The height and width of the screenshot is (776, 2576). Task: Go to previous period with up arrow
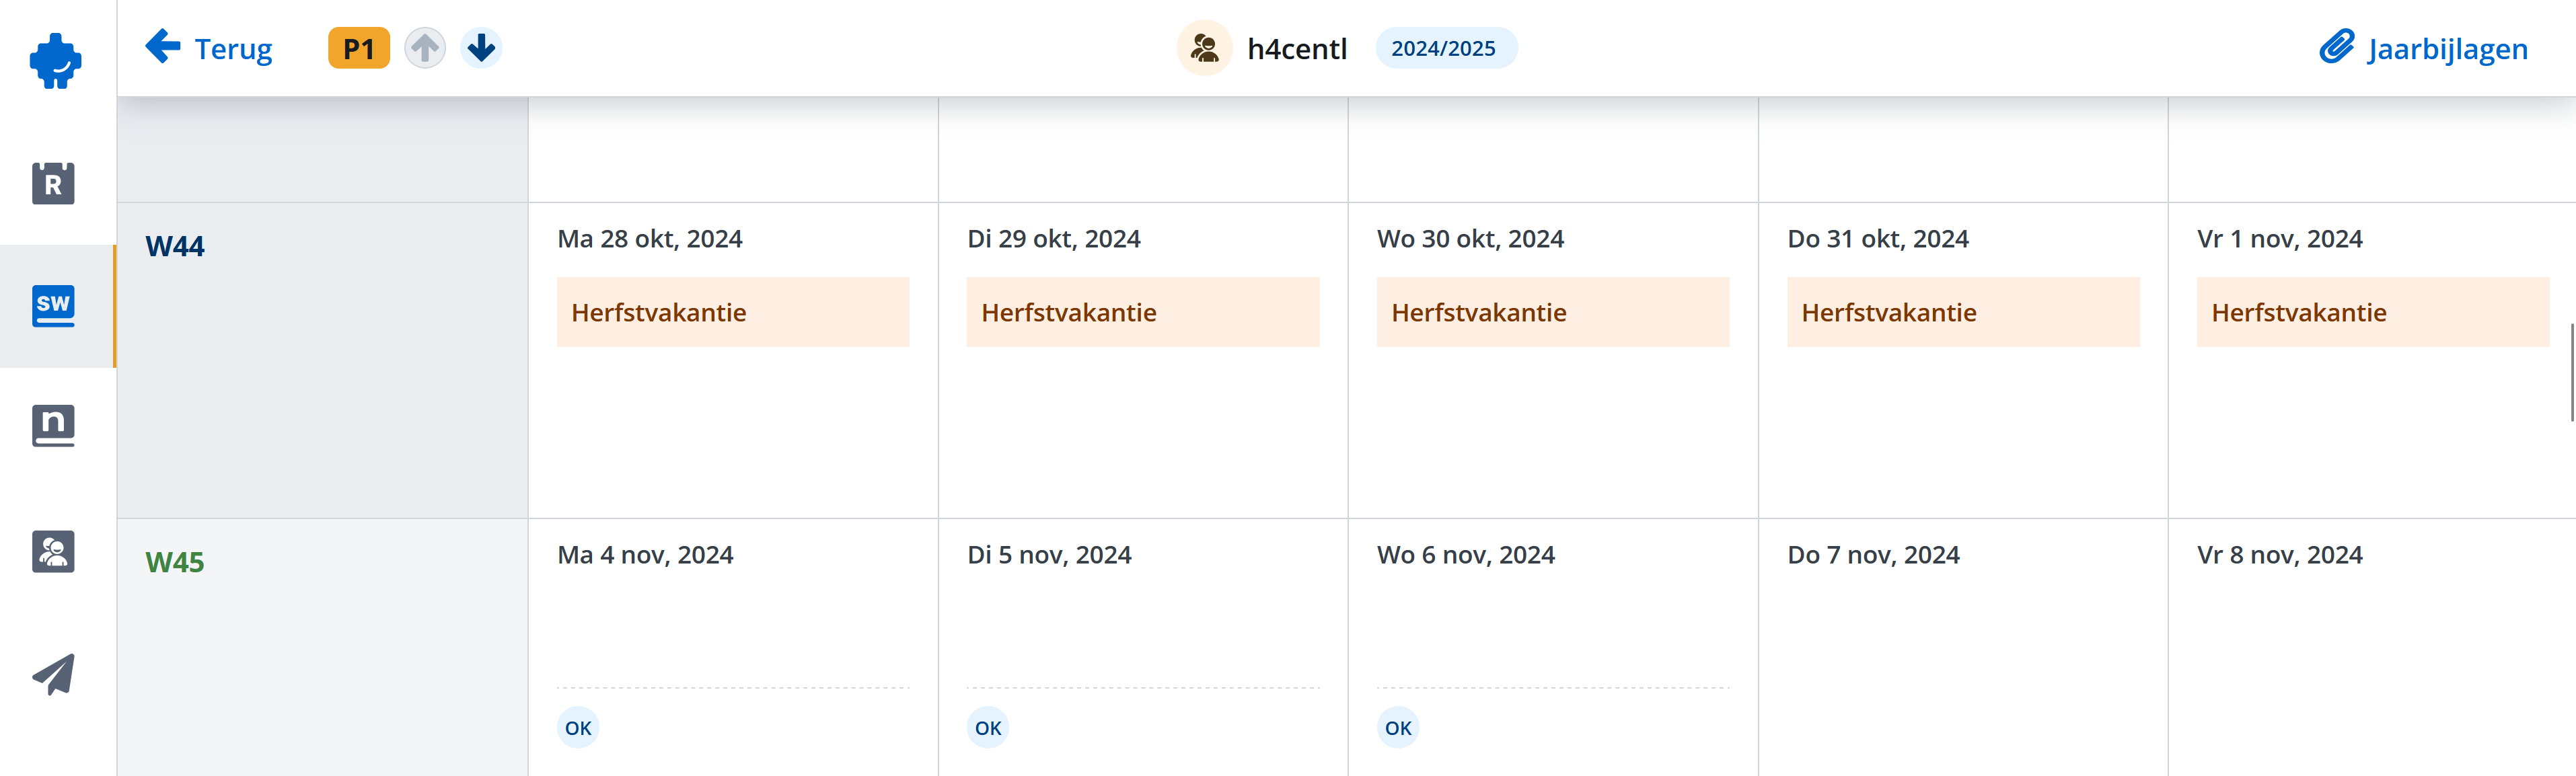coord(425,48)
